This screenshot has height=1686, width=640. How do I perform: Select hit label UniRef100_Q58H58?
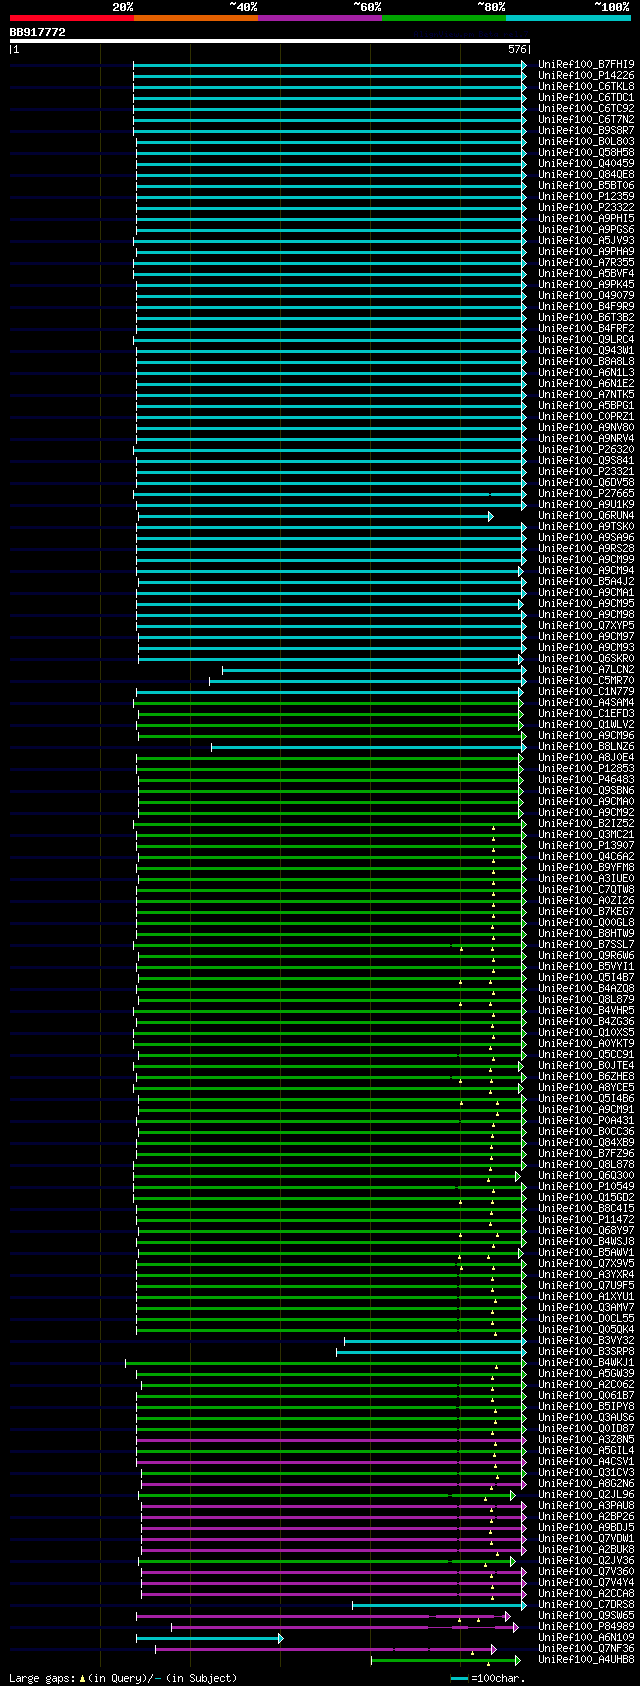[x=586, y=153]
